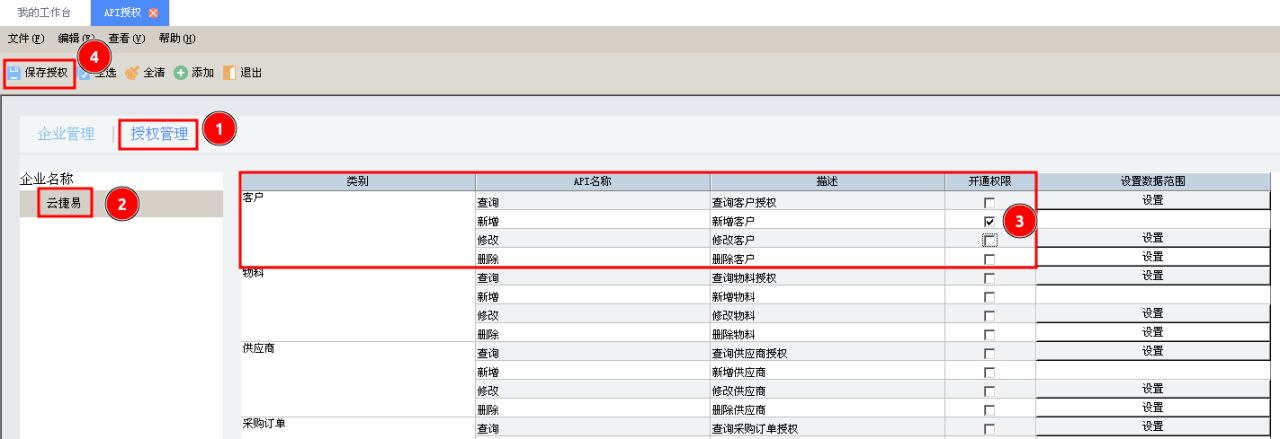The width and height of the screenshot is (1280, 439).
Task: Check the 修改物料 permission checkbox
Action: [989, 316]
